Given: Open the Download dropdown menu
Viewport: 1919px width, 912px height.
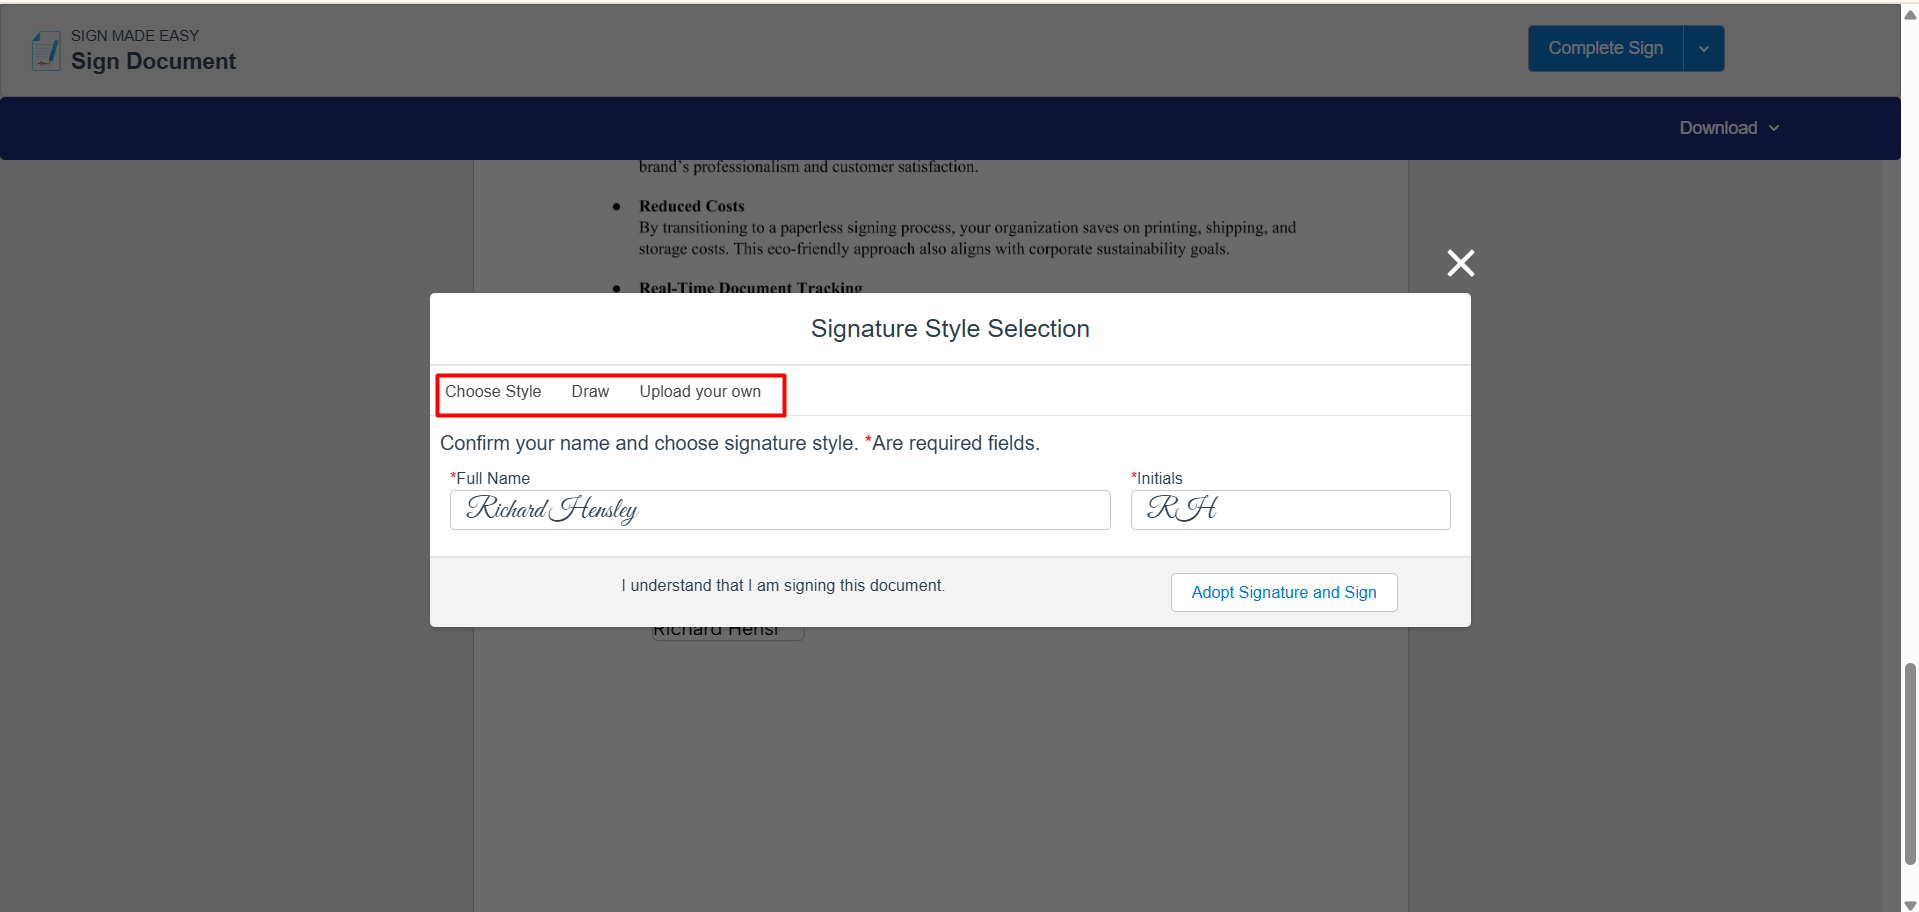Looking at the screenshot, I should click(x=1729, y=128).
